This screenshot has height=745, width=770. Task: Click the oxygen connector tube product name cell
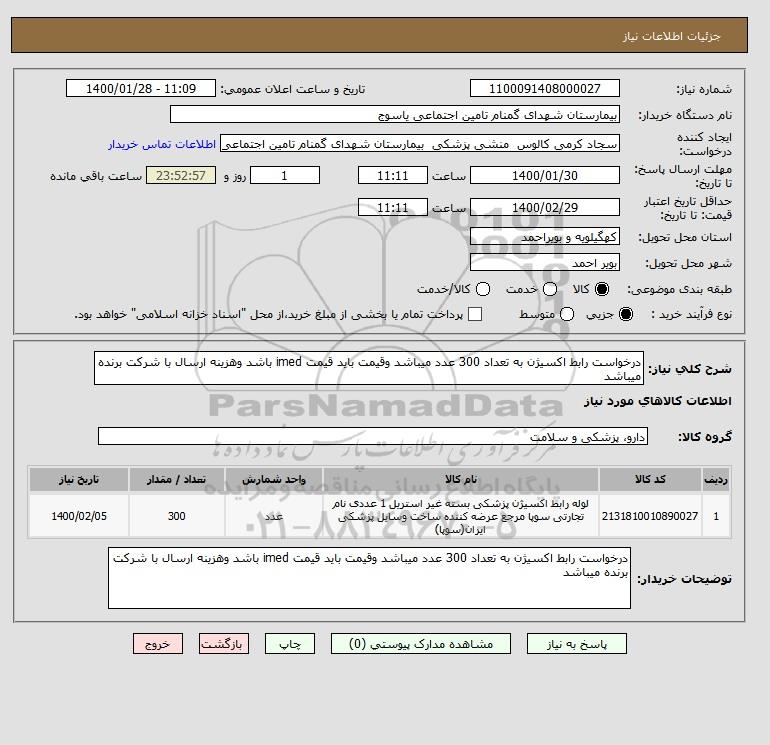click(461, 516)
